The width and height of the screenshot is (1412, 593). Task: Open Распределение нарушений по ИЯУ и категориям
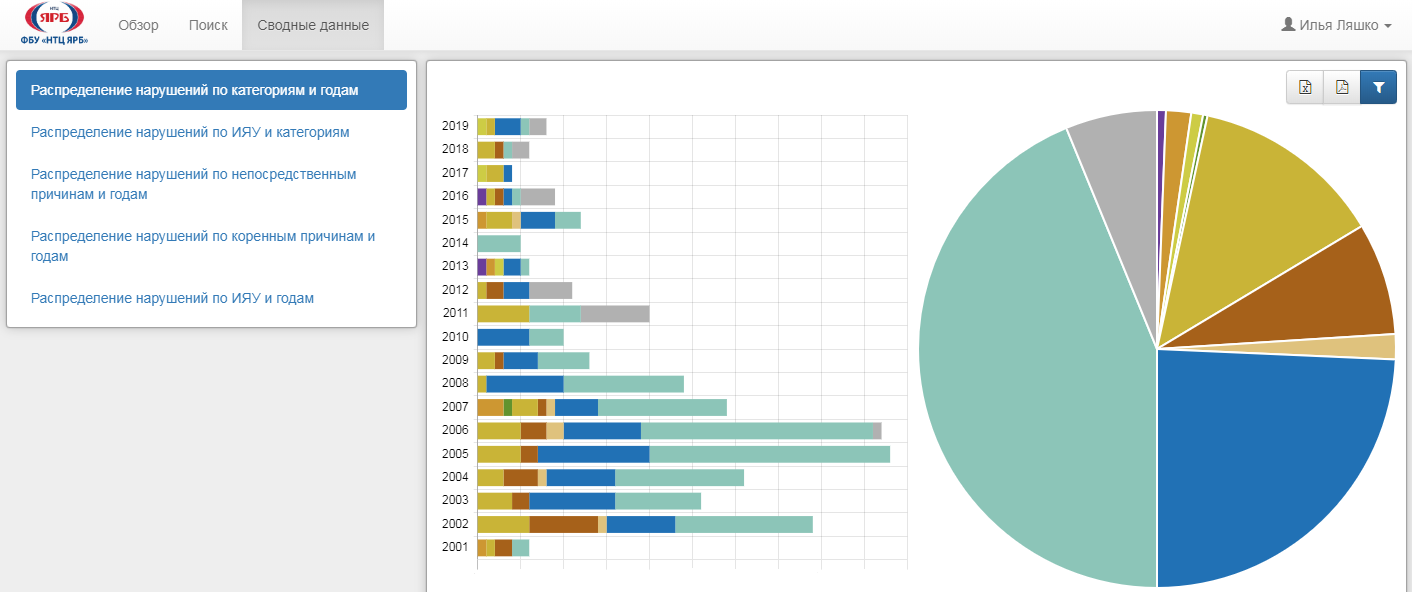190,132
